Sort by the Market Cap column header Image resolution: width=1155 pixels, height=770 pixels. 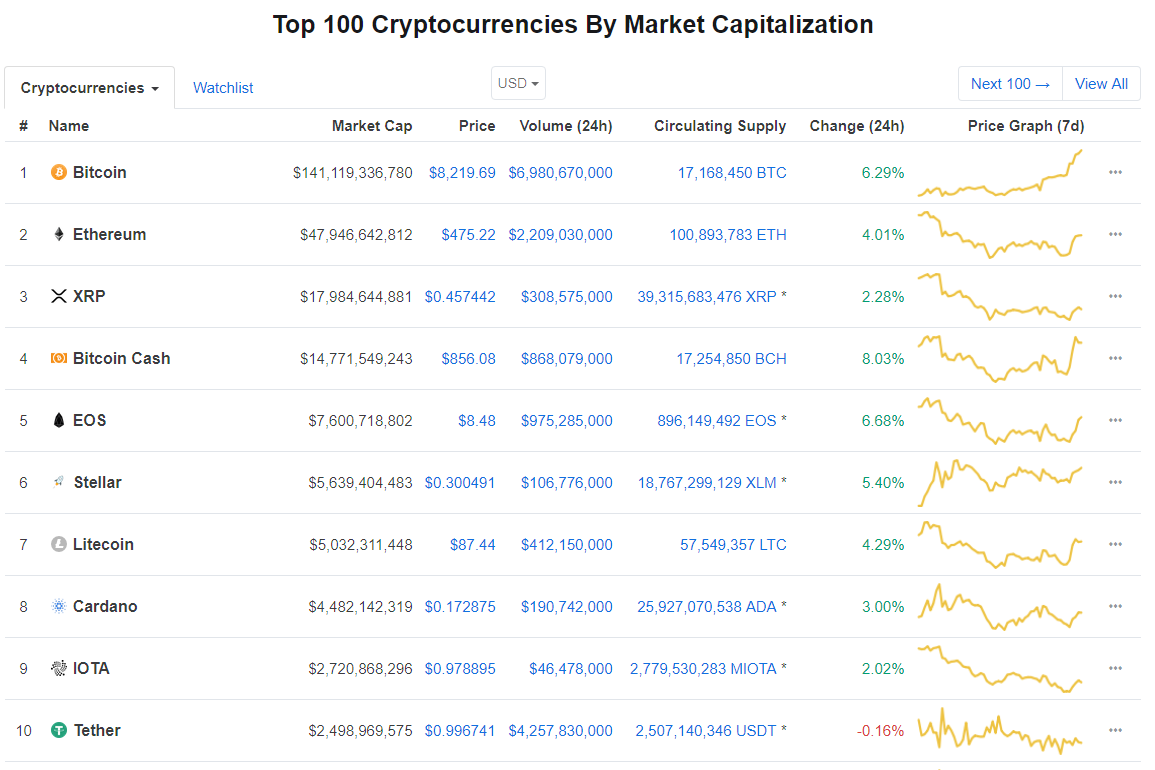click(372, 126)
